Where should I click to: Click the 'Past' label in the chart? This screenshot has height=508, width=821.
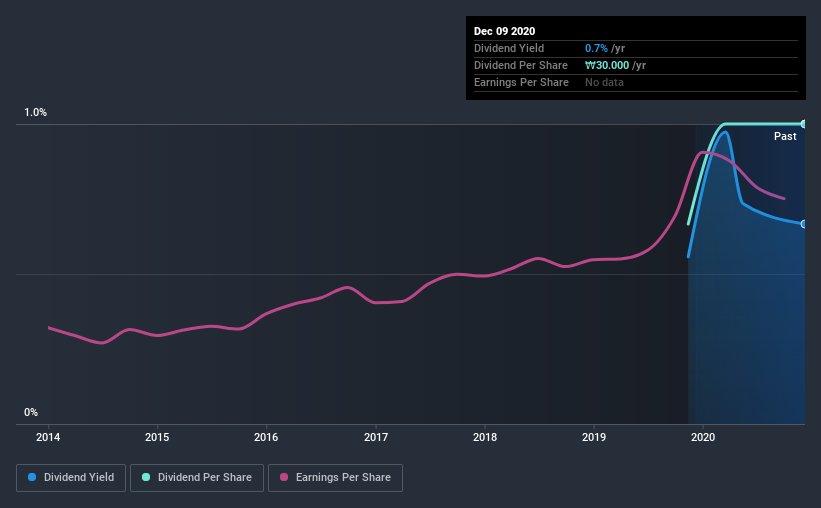click(785, 136)
